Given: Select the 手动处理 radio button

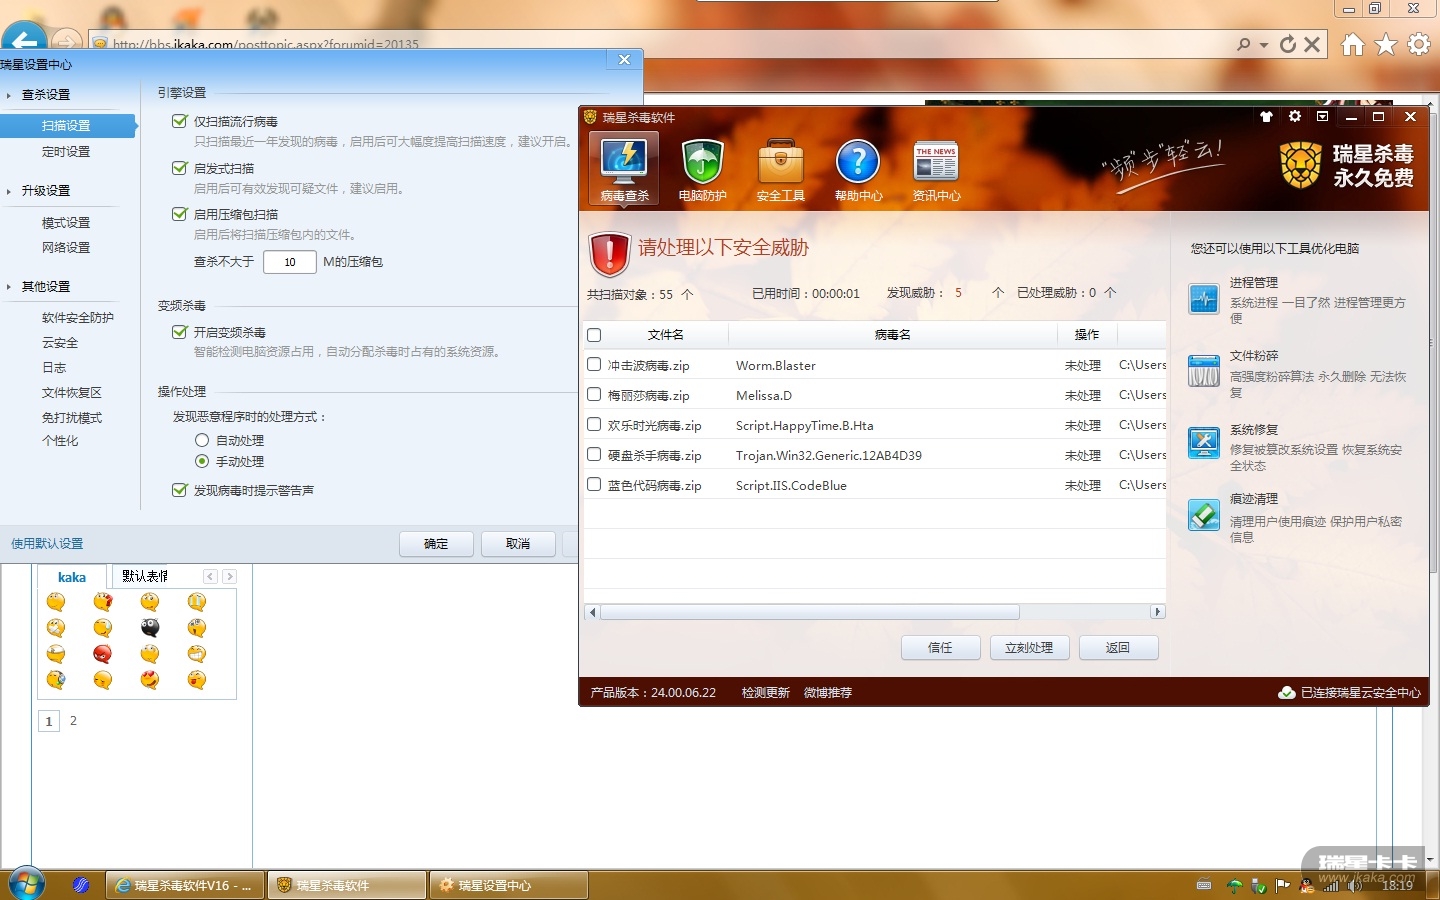Looking at the screenshot, I should click(202, 461).
